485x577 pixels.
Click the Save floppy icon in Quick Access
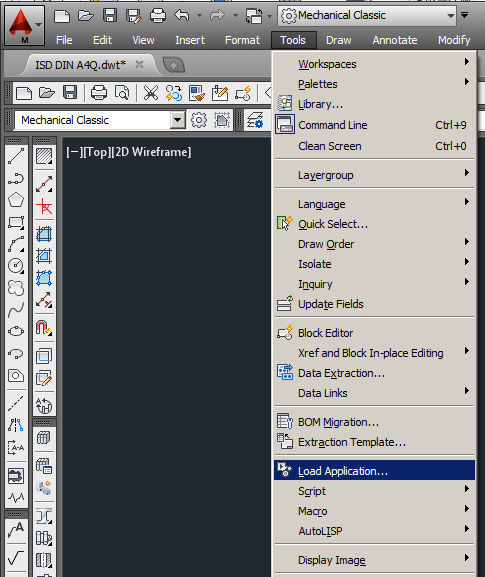point(110,15)
